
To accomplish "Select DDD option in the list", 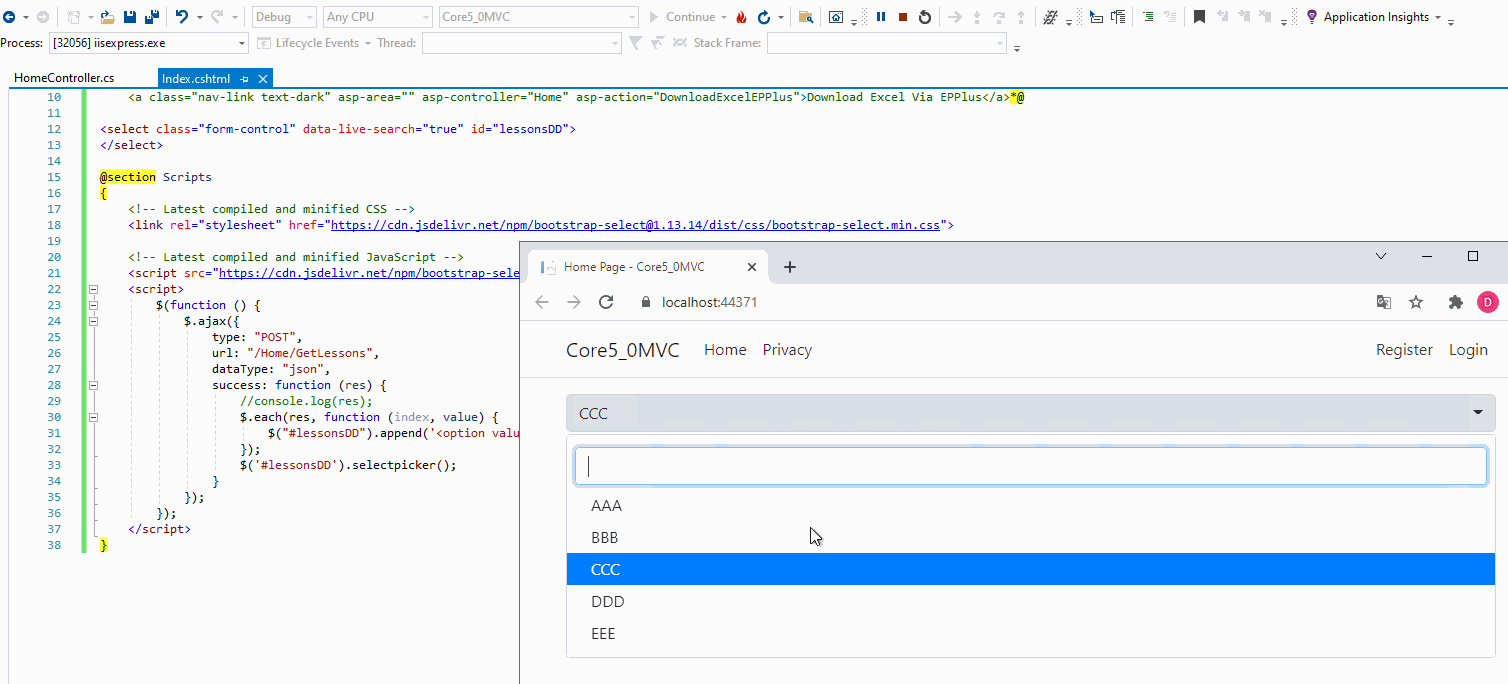I will (1030, 602).
